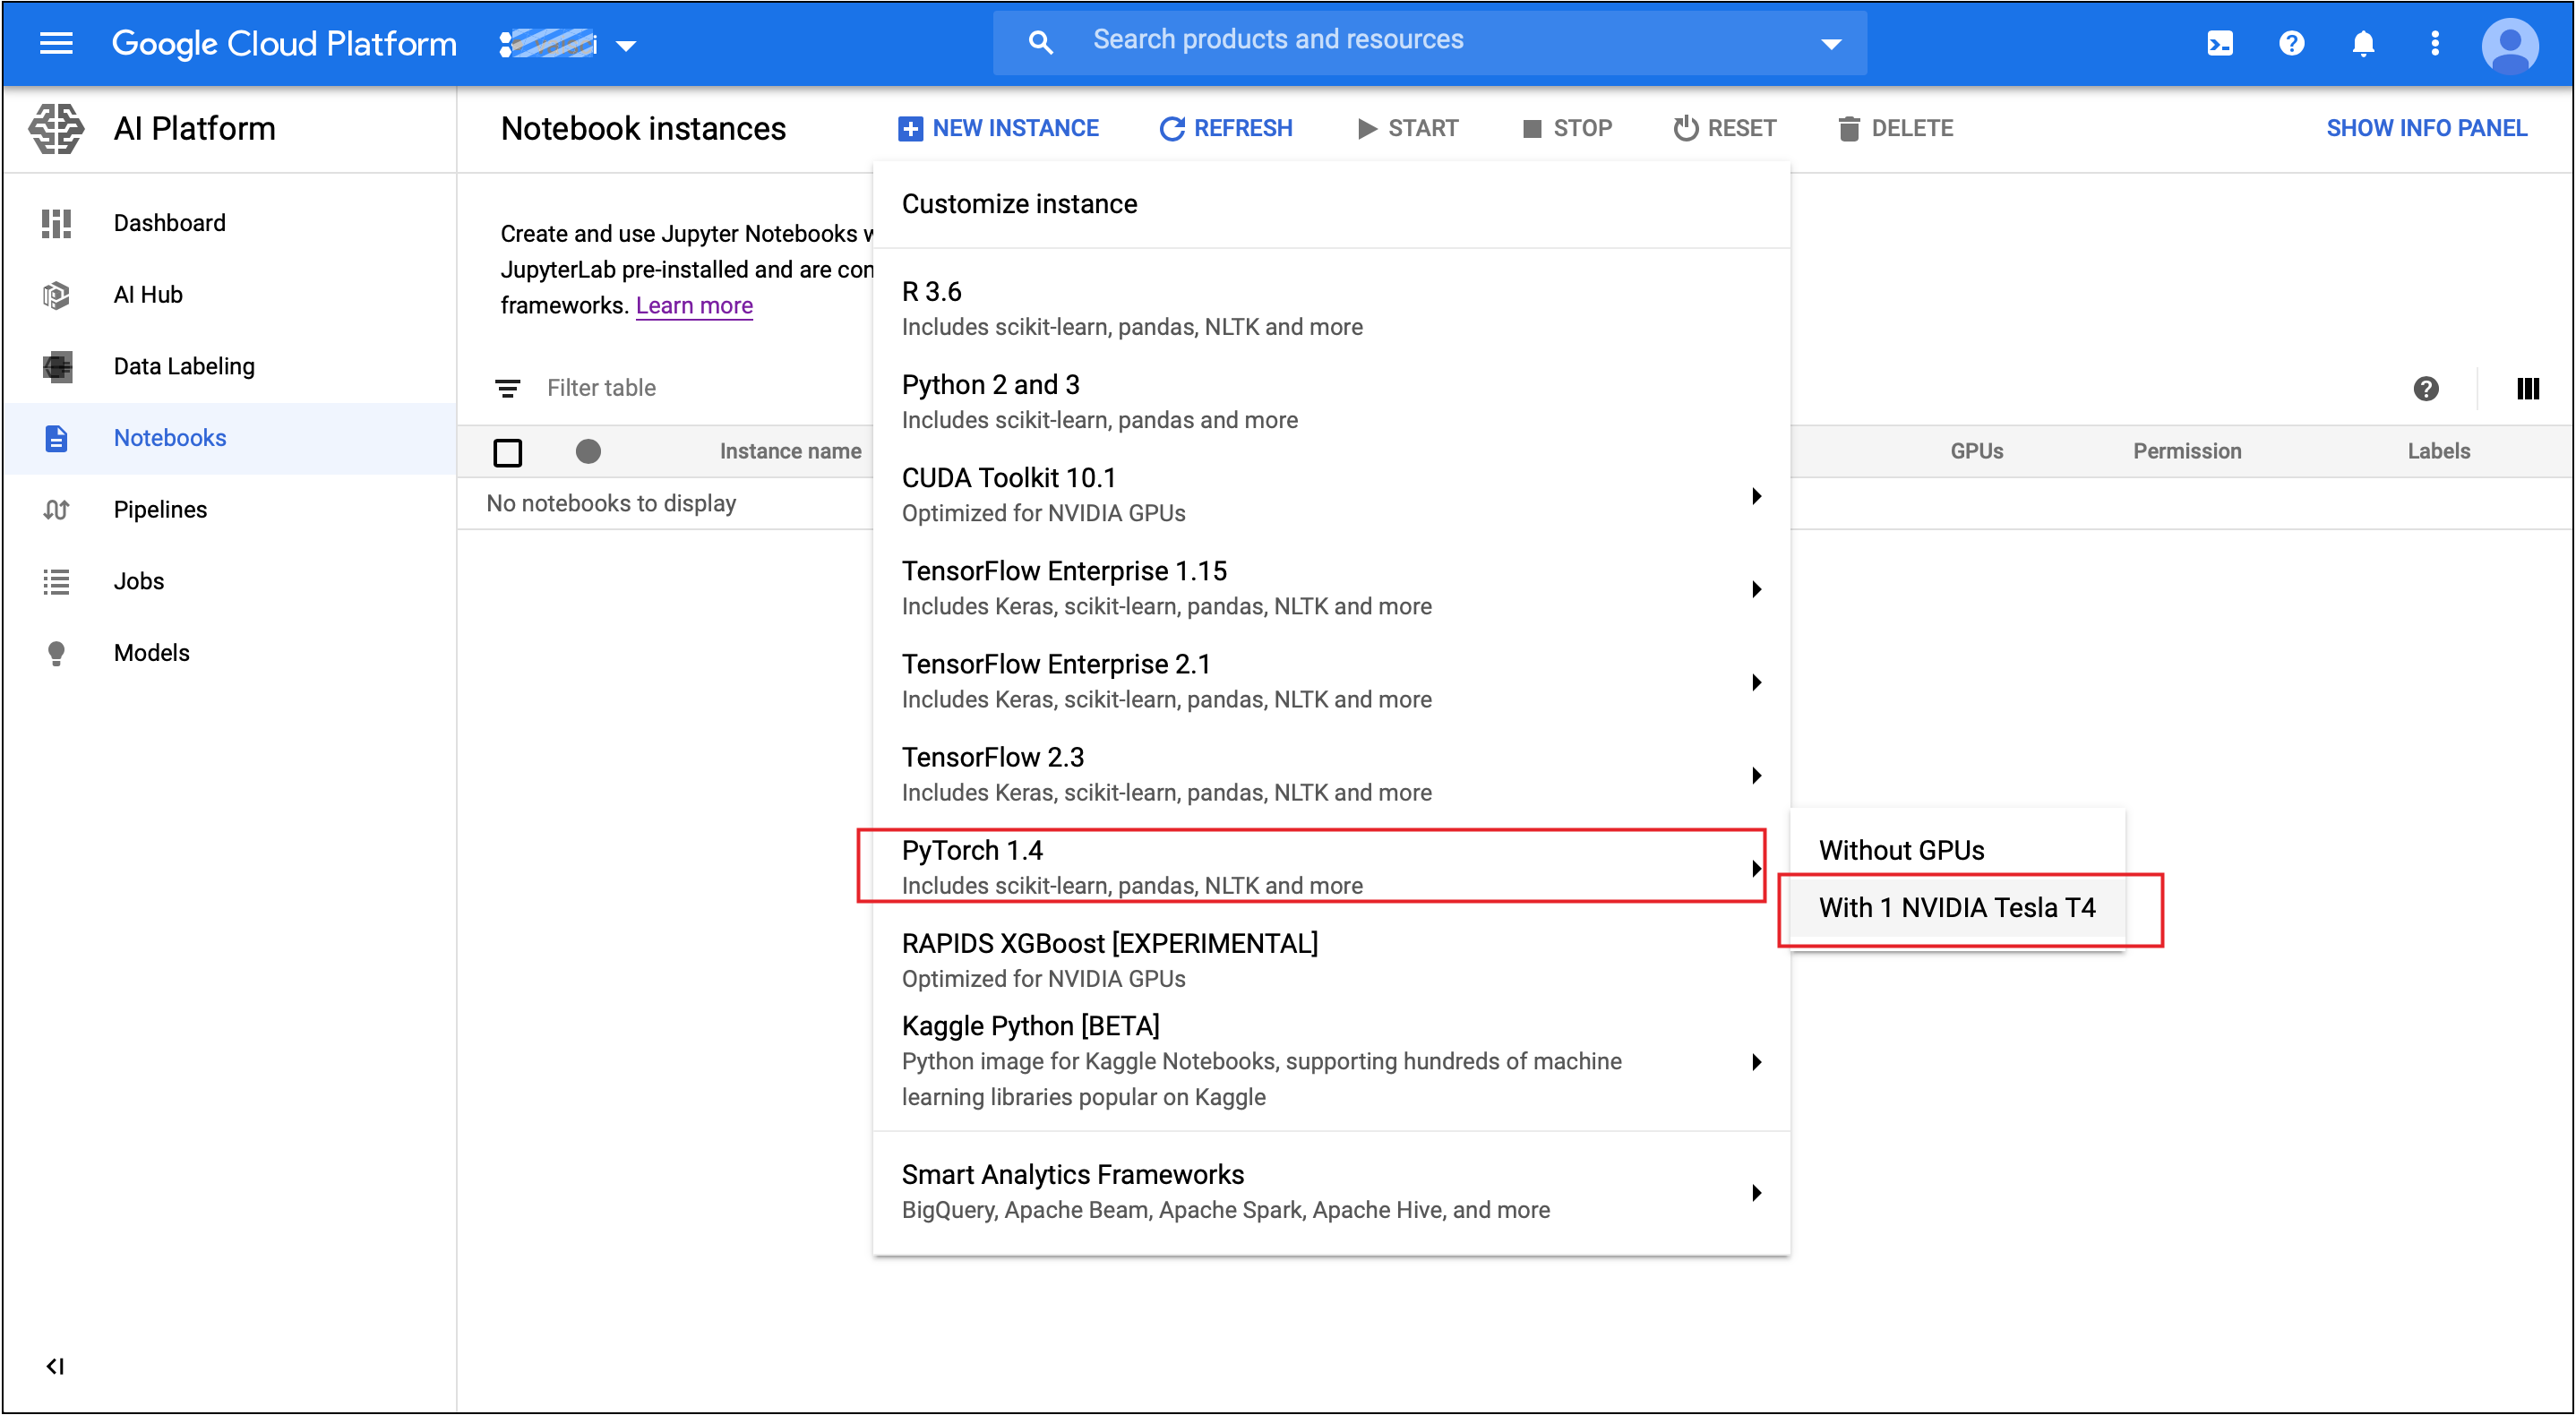Click the Models lightbulb icon
Image resolution: width=2576 pixels, height=1415 pixels.
tap(56, 653)
